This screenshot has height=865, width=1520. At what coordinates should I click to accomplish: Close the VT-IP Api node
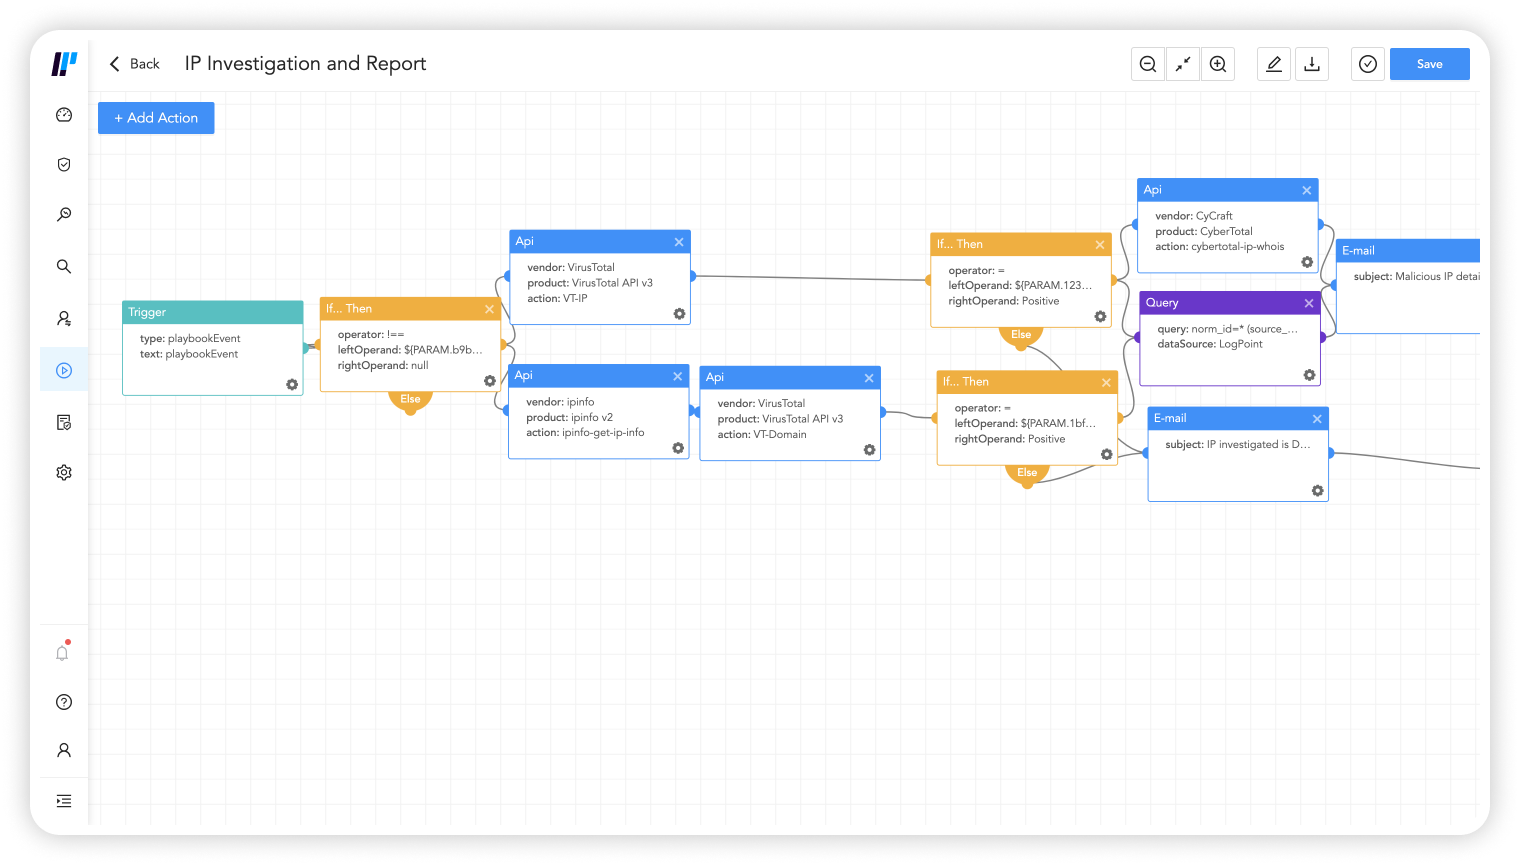tap(679, 242)
